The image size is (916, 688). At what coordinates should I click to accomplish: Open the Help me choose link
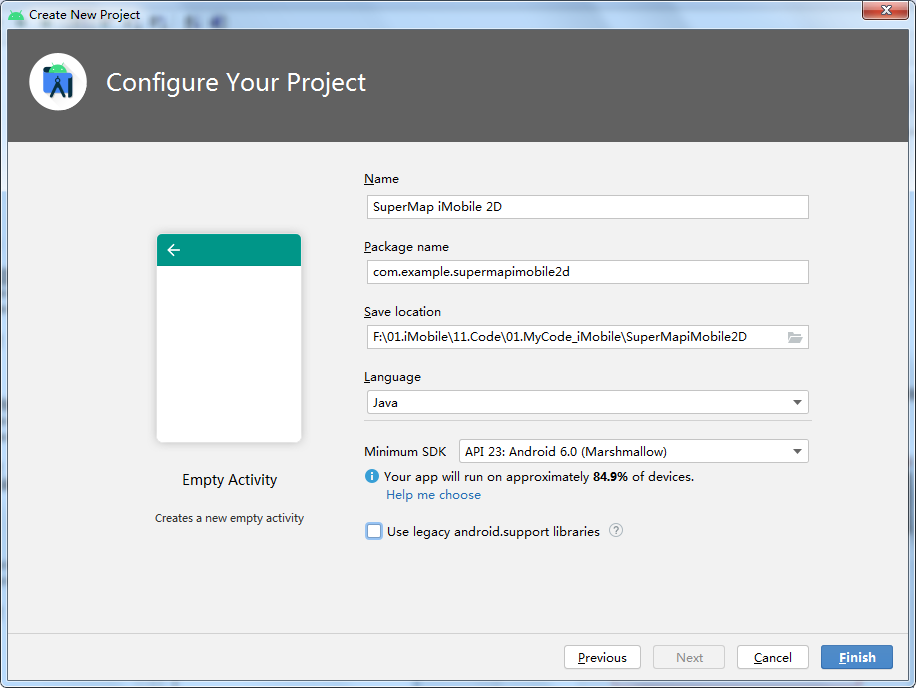point(433,495)
